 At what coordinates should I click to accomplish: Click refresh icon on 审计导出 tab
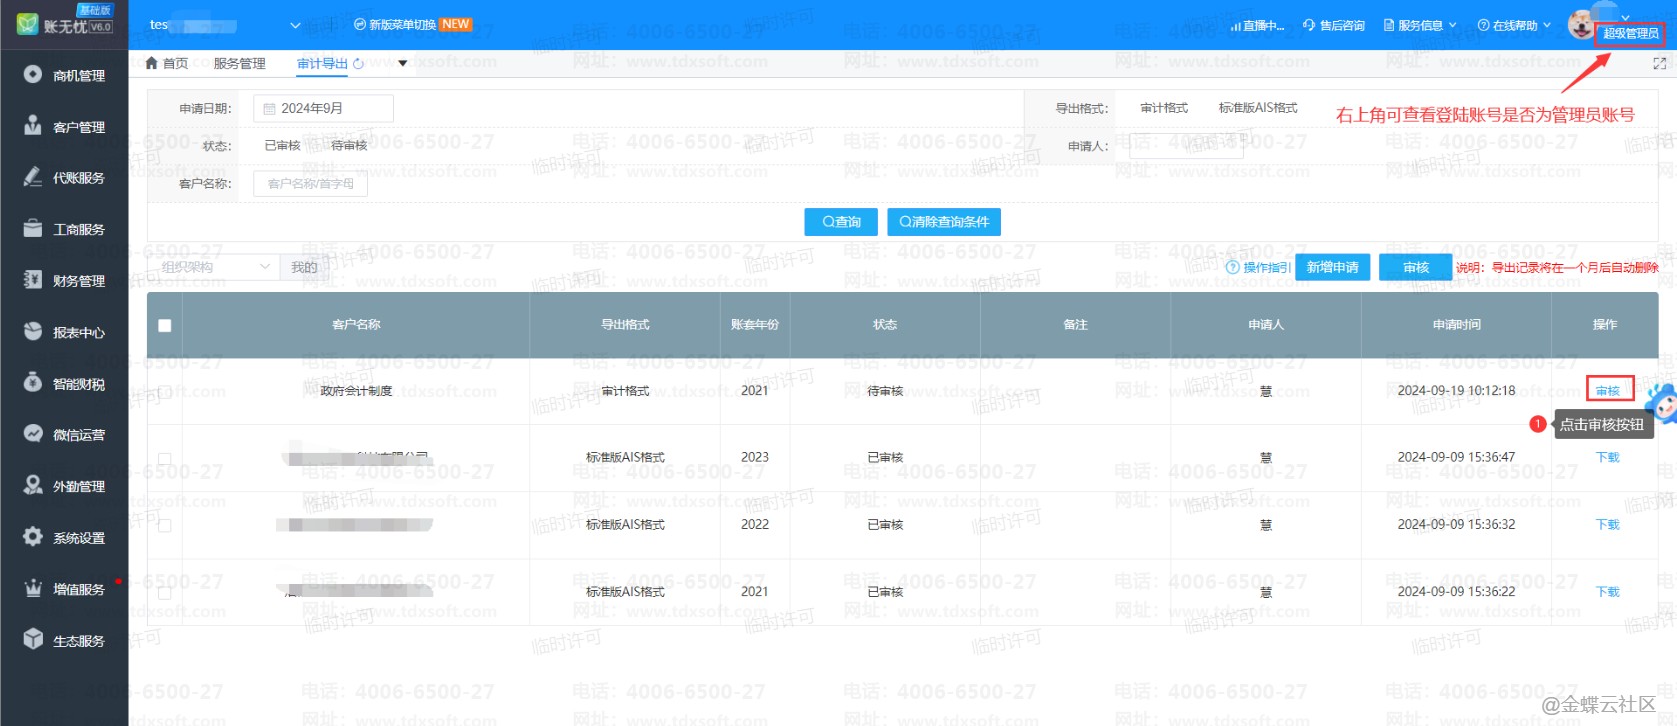(359, 64)
